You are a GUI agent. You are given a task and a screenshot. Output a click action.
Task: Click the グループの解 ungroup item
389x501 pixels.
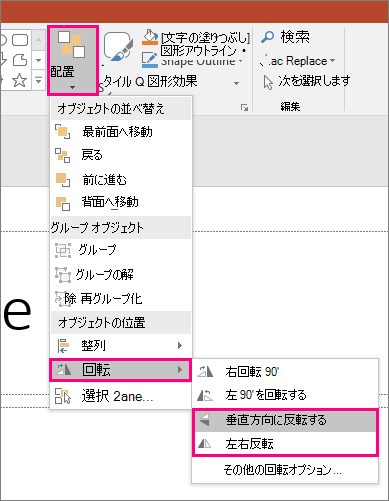coord(121,275)
